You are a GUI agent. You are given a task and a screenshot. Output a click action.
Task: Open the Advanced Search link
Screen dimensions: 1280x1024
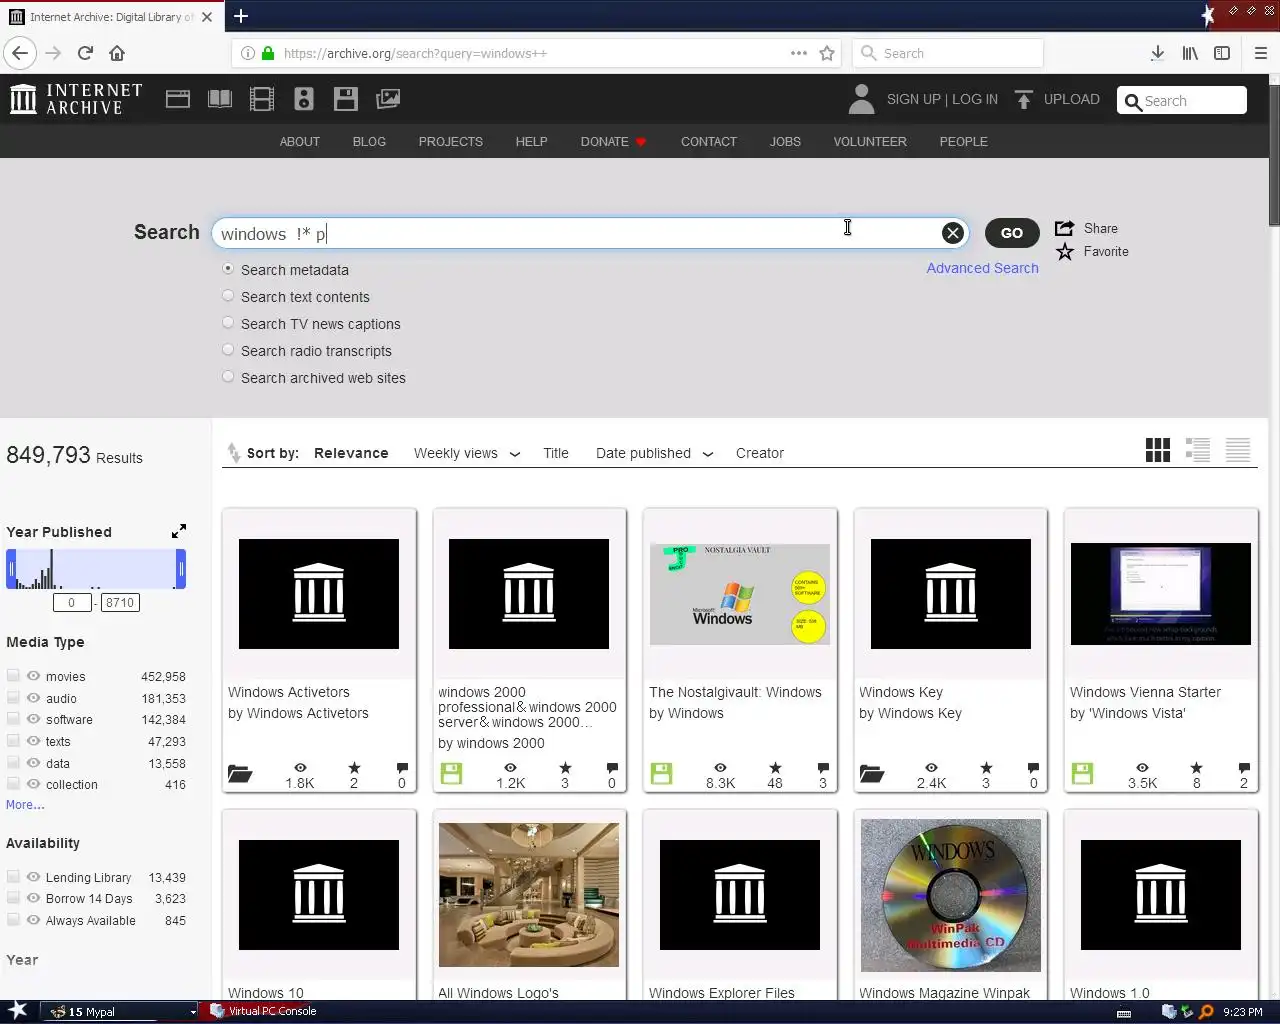pyautogui.click(x=982, y=268)
